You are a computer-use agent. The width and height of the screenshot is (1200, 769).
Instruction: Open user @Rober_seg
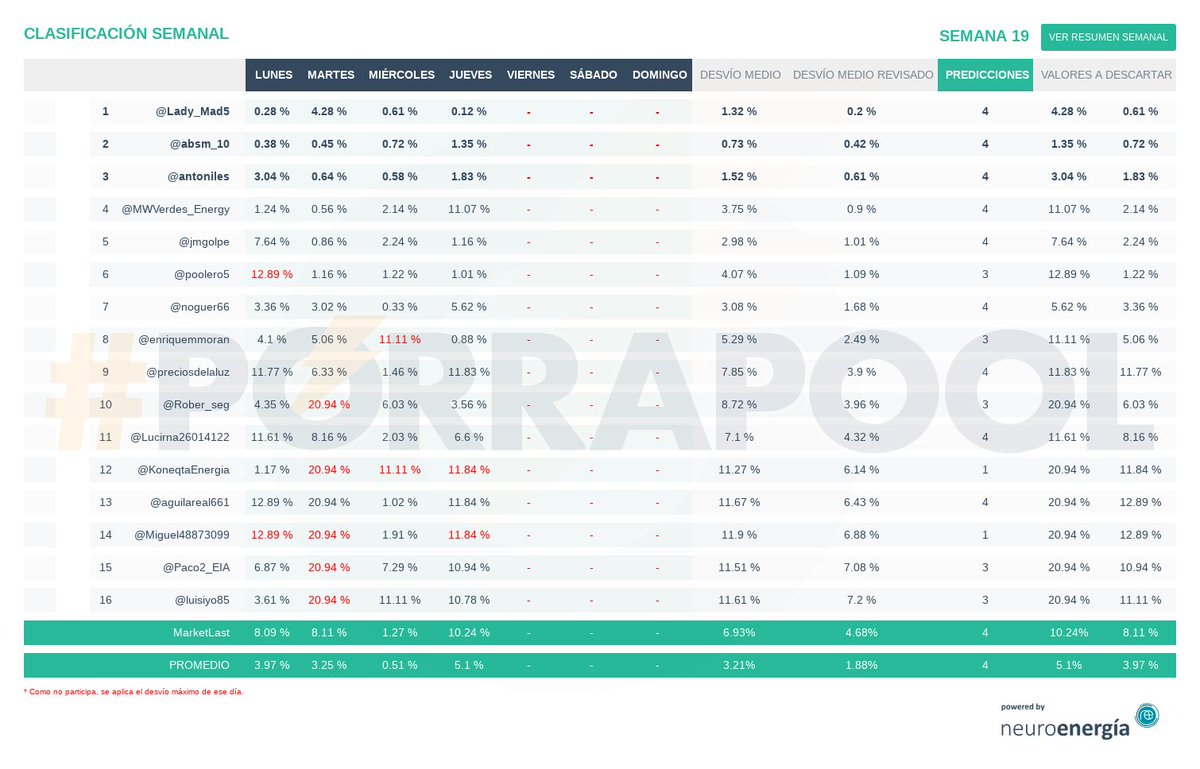click(x=196, y=405)
